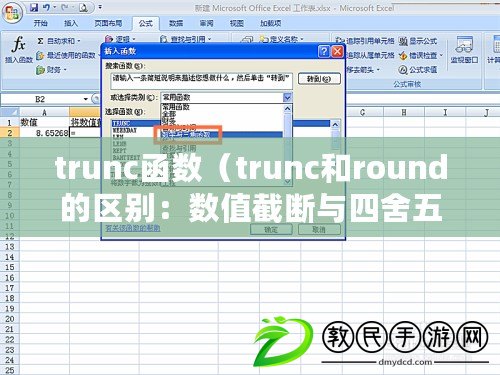Image resolution: width=500 pixels, height=375 pixels.
Task: Open the customize quick access toolbar arrow
Action: click(100, 7)
